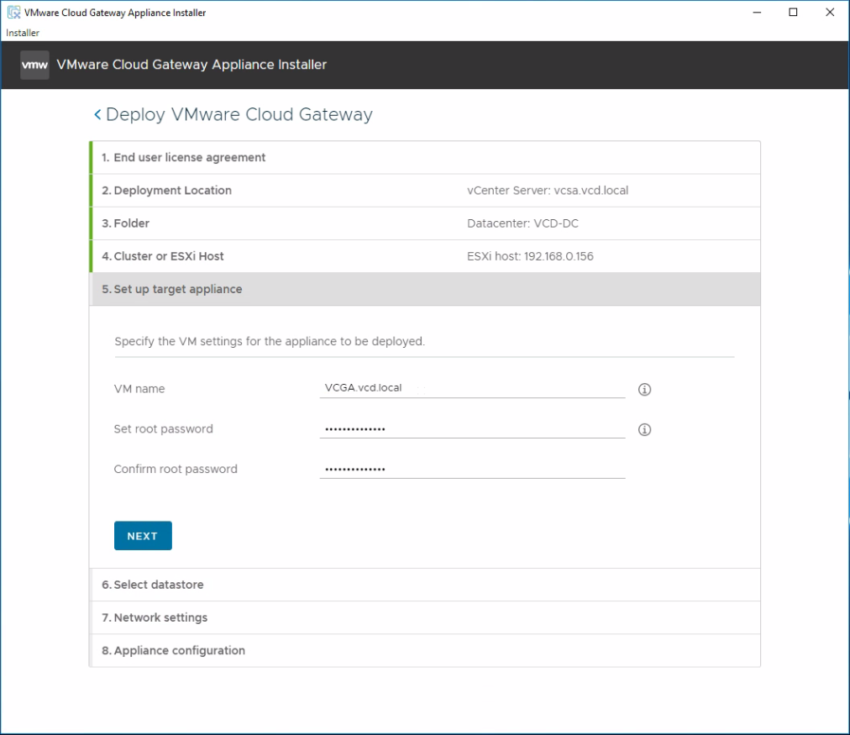The width and height of the screenshot is (850, 735).
Task: Click the vmw logo in the header
Action: [33, 64]
